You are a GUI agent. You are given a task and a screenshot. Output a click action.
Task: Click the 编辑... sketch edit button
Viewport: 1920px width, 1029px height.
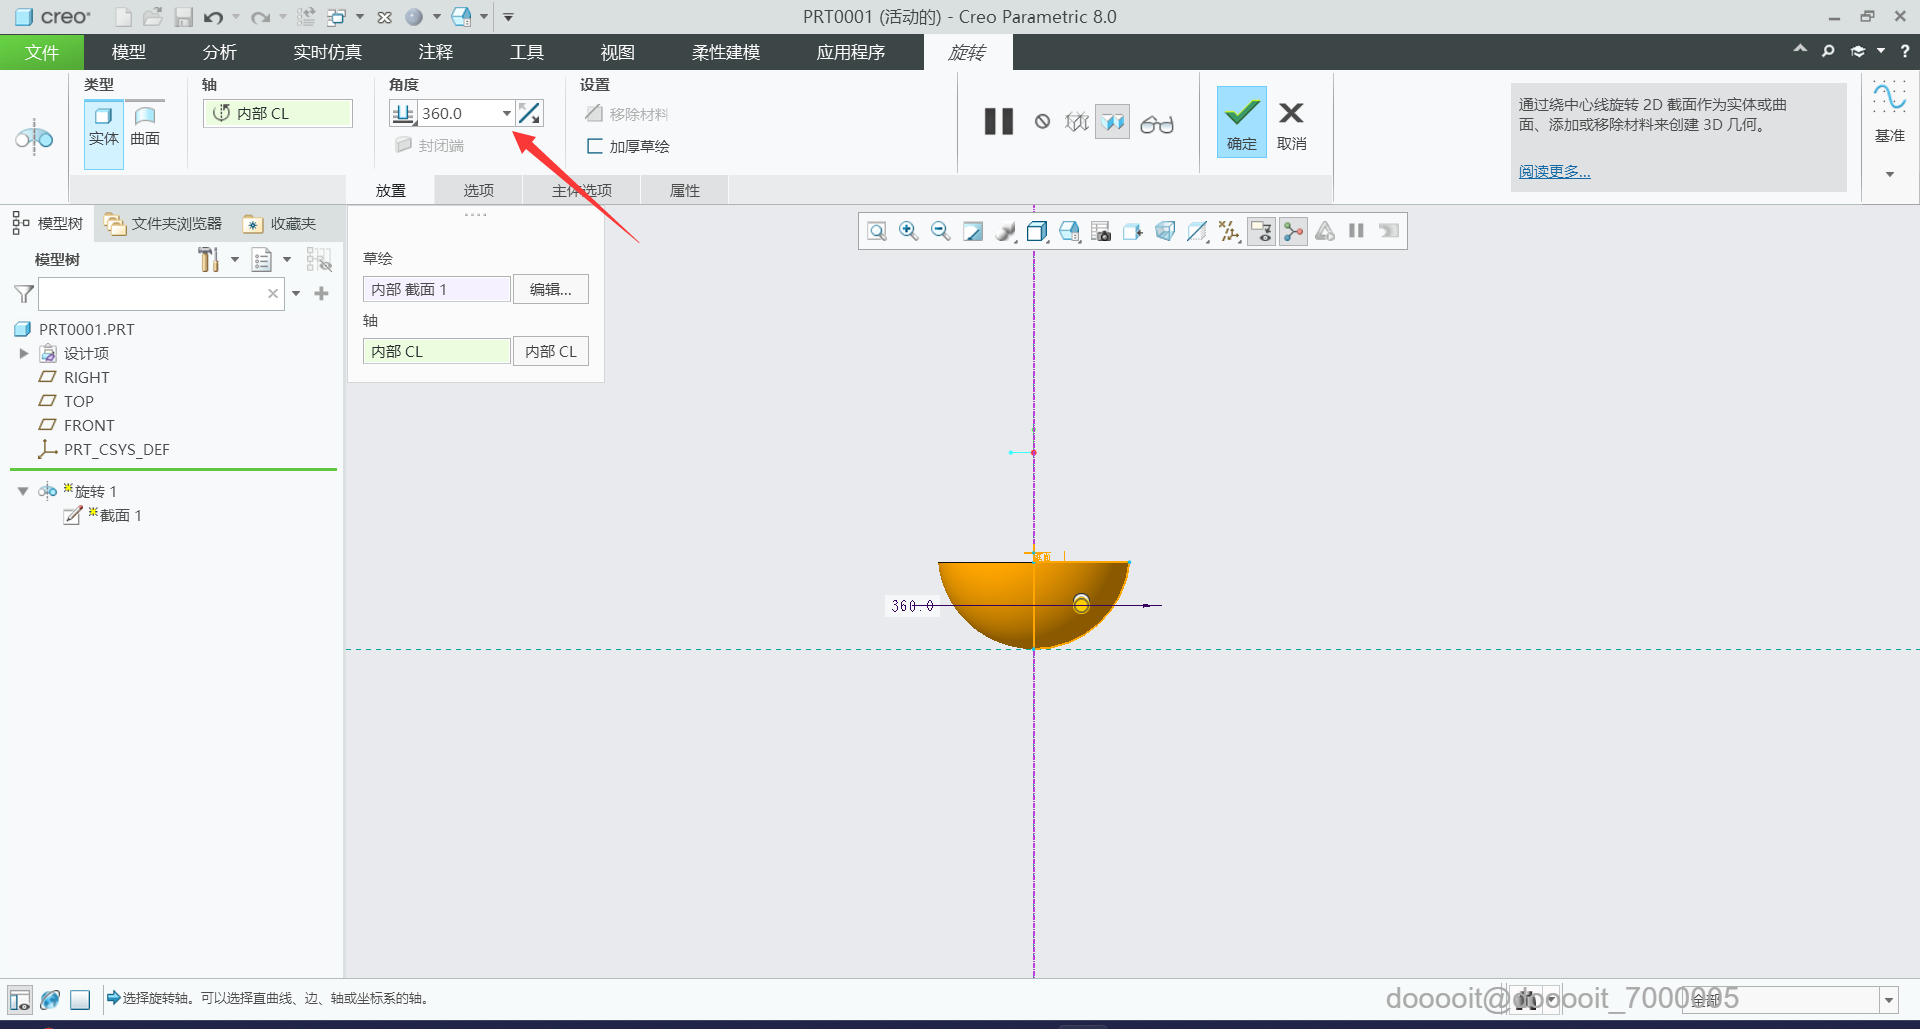551,289
